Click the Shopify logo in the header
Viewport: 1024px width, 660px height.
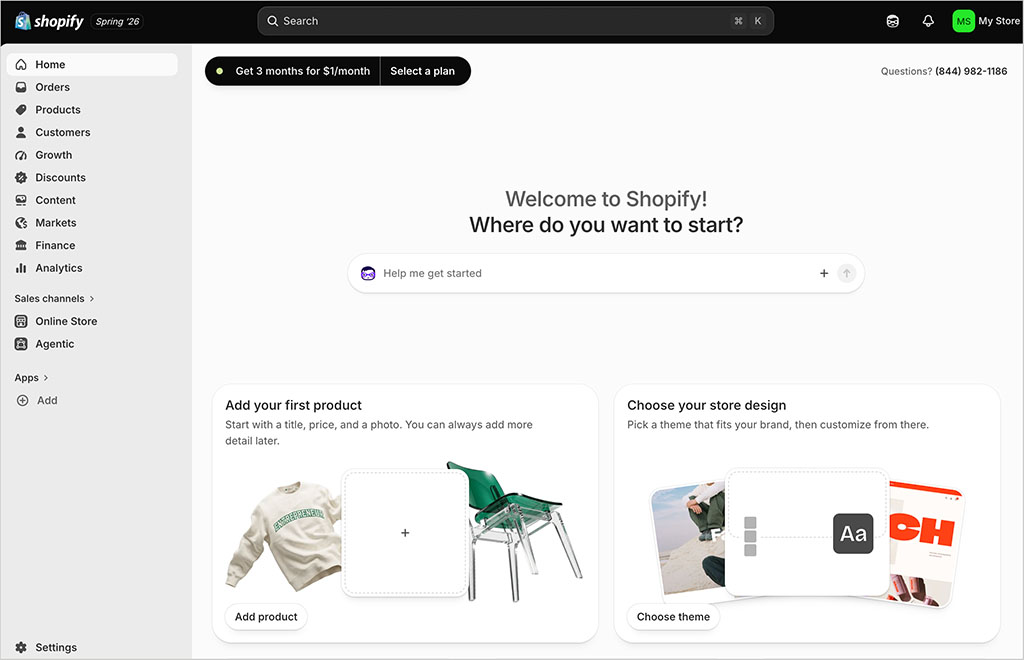(49, 22)
